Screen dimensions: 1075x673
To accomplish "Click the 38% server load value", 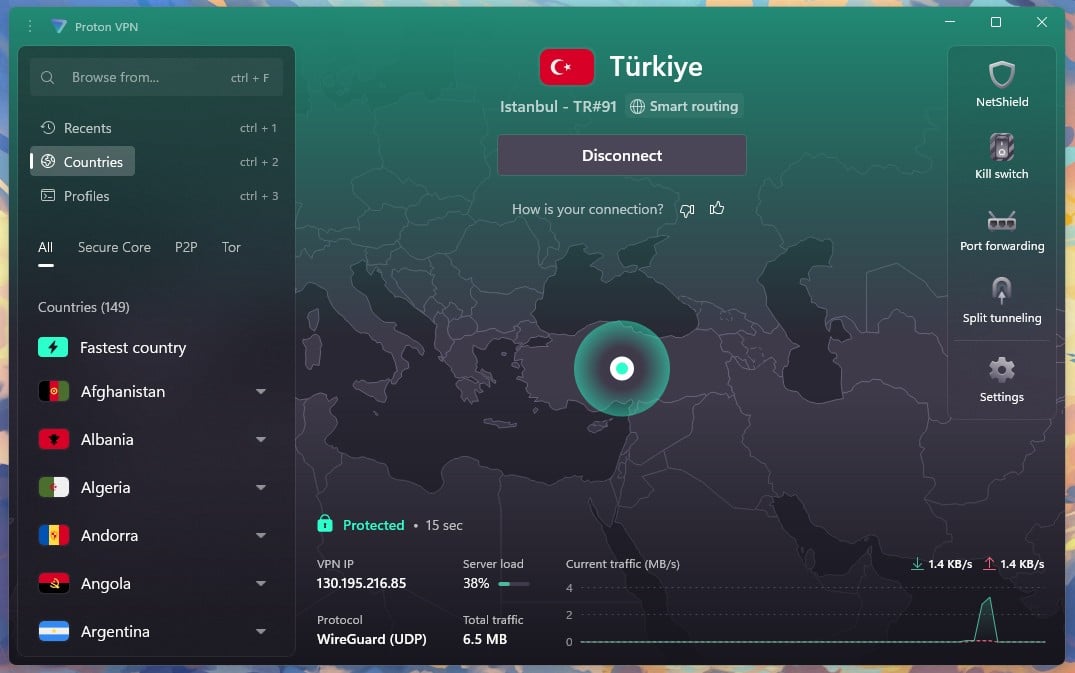I will 476,583.
